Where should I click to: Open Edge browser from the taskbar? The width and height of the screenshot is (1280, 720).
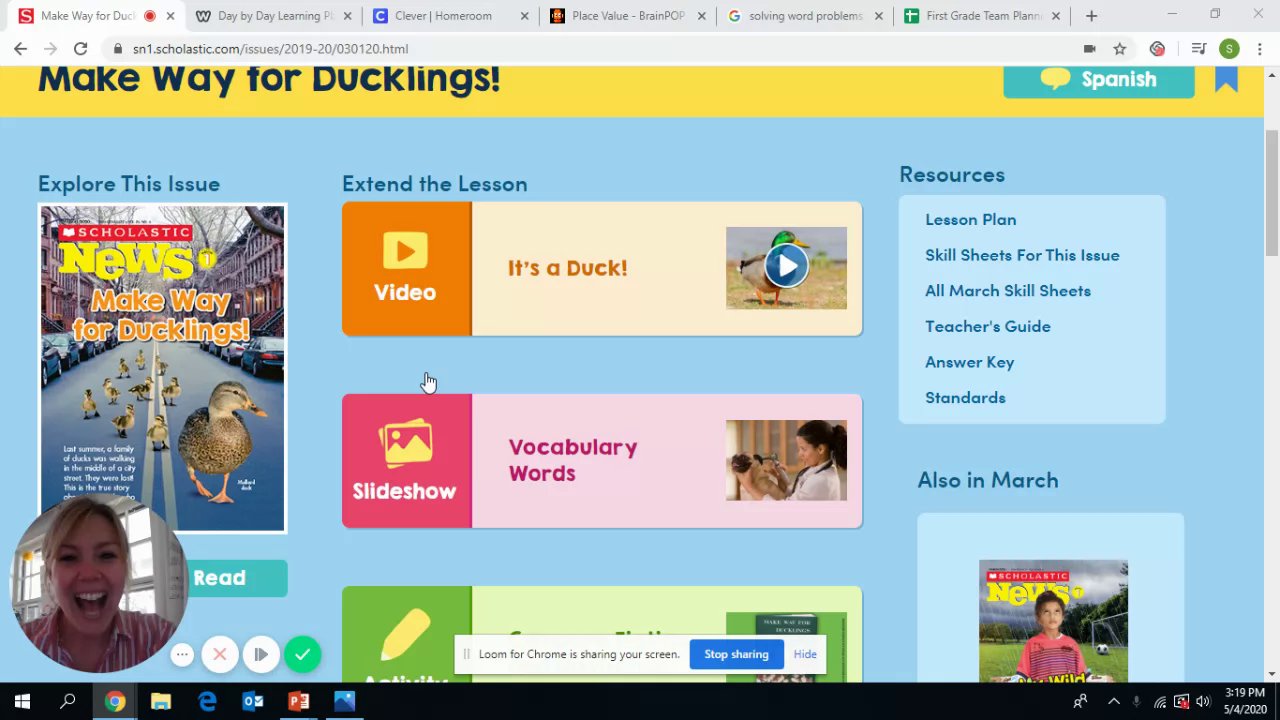point(207,702)
